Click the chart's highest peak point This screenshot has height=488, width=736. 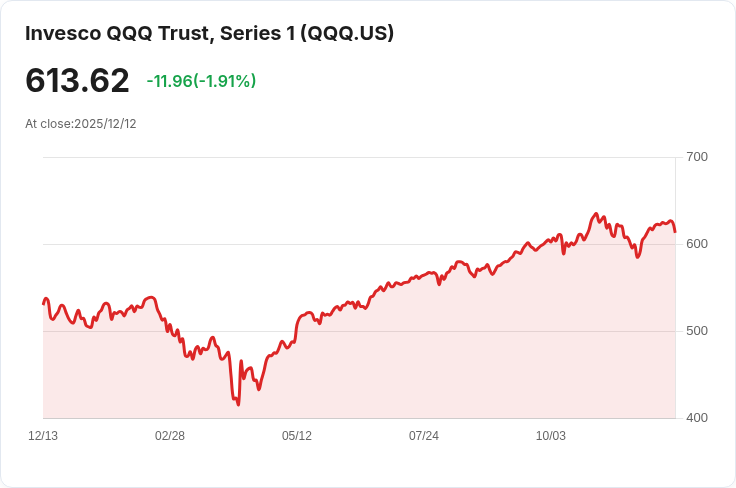tap(596, 214)
